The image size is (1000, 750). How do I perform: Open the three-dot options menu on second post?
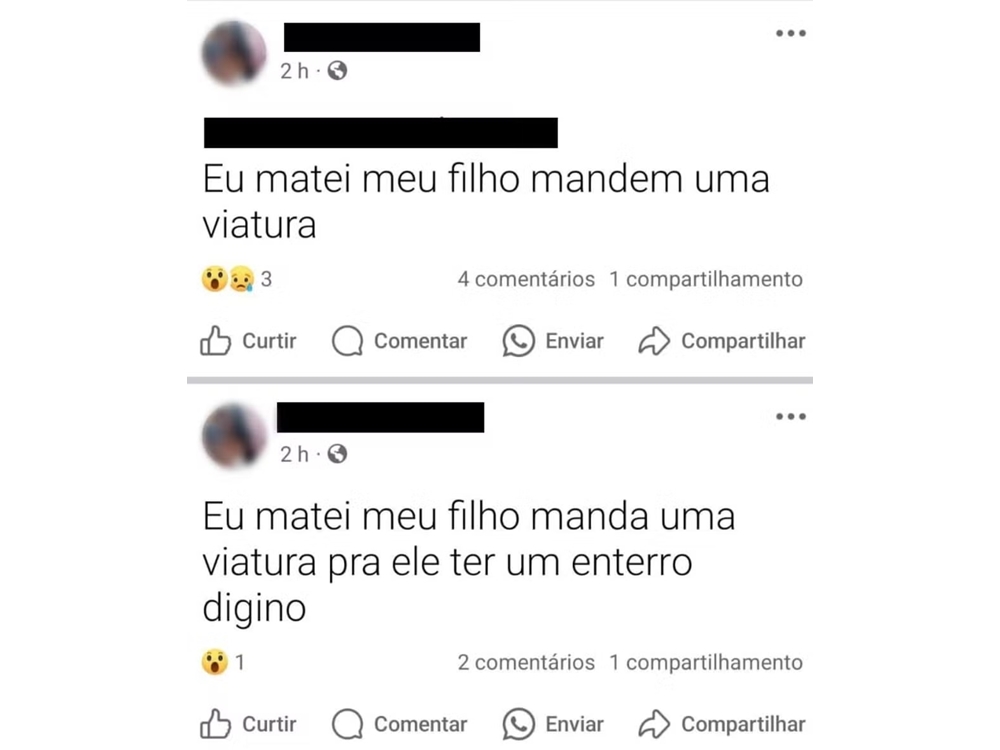tap(791, 416)
